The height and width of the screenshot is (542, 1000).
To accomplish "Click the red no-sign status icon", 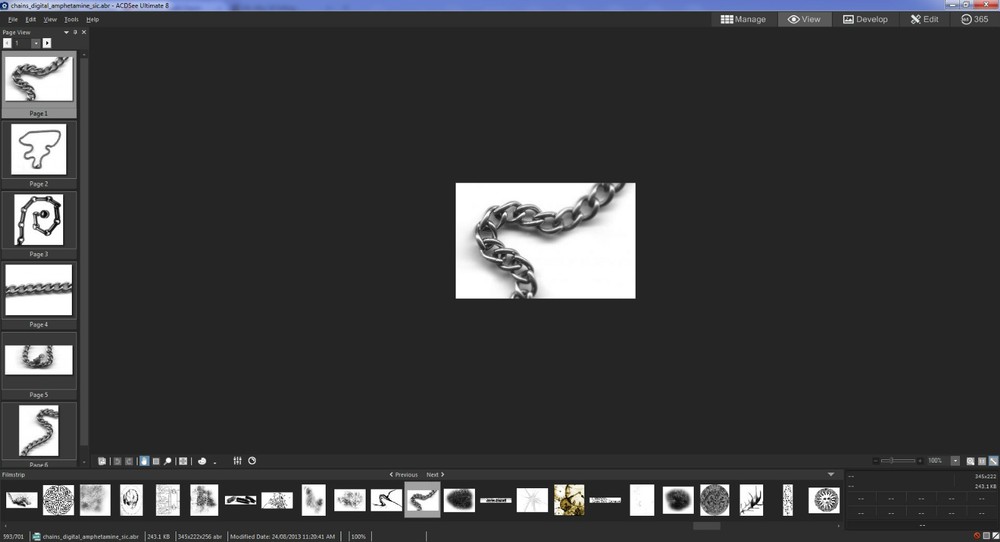I will (x=977, y=536).
